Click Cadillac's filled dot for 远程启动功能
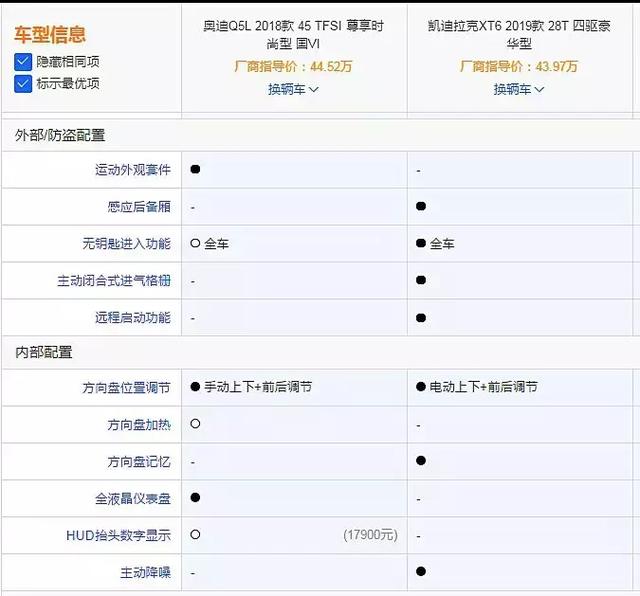Viewport: 640px width, 596px height. pyautogui.click(x=421, y=318)
